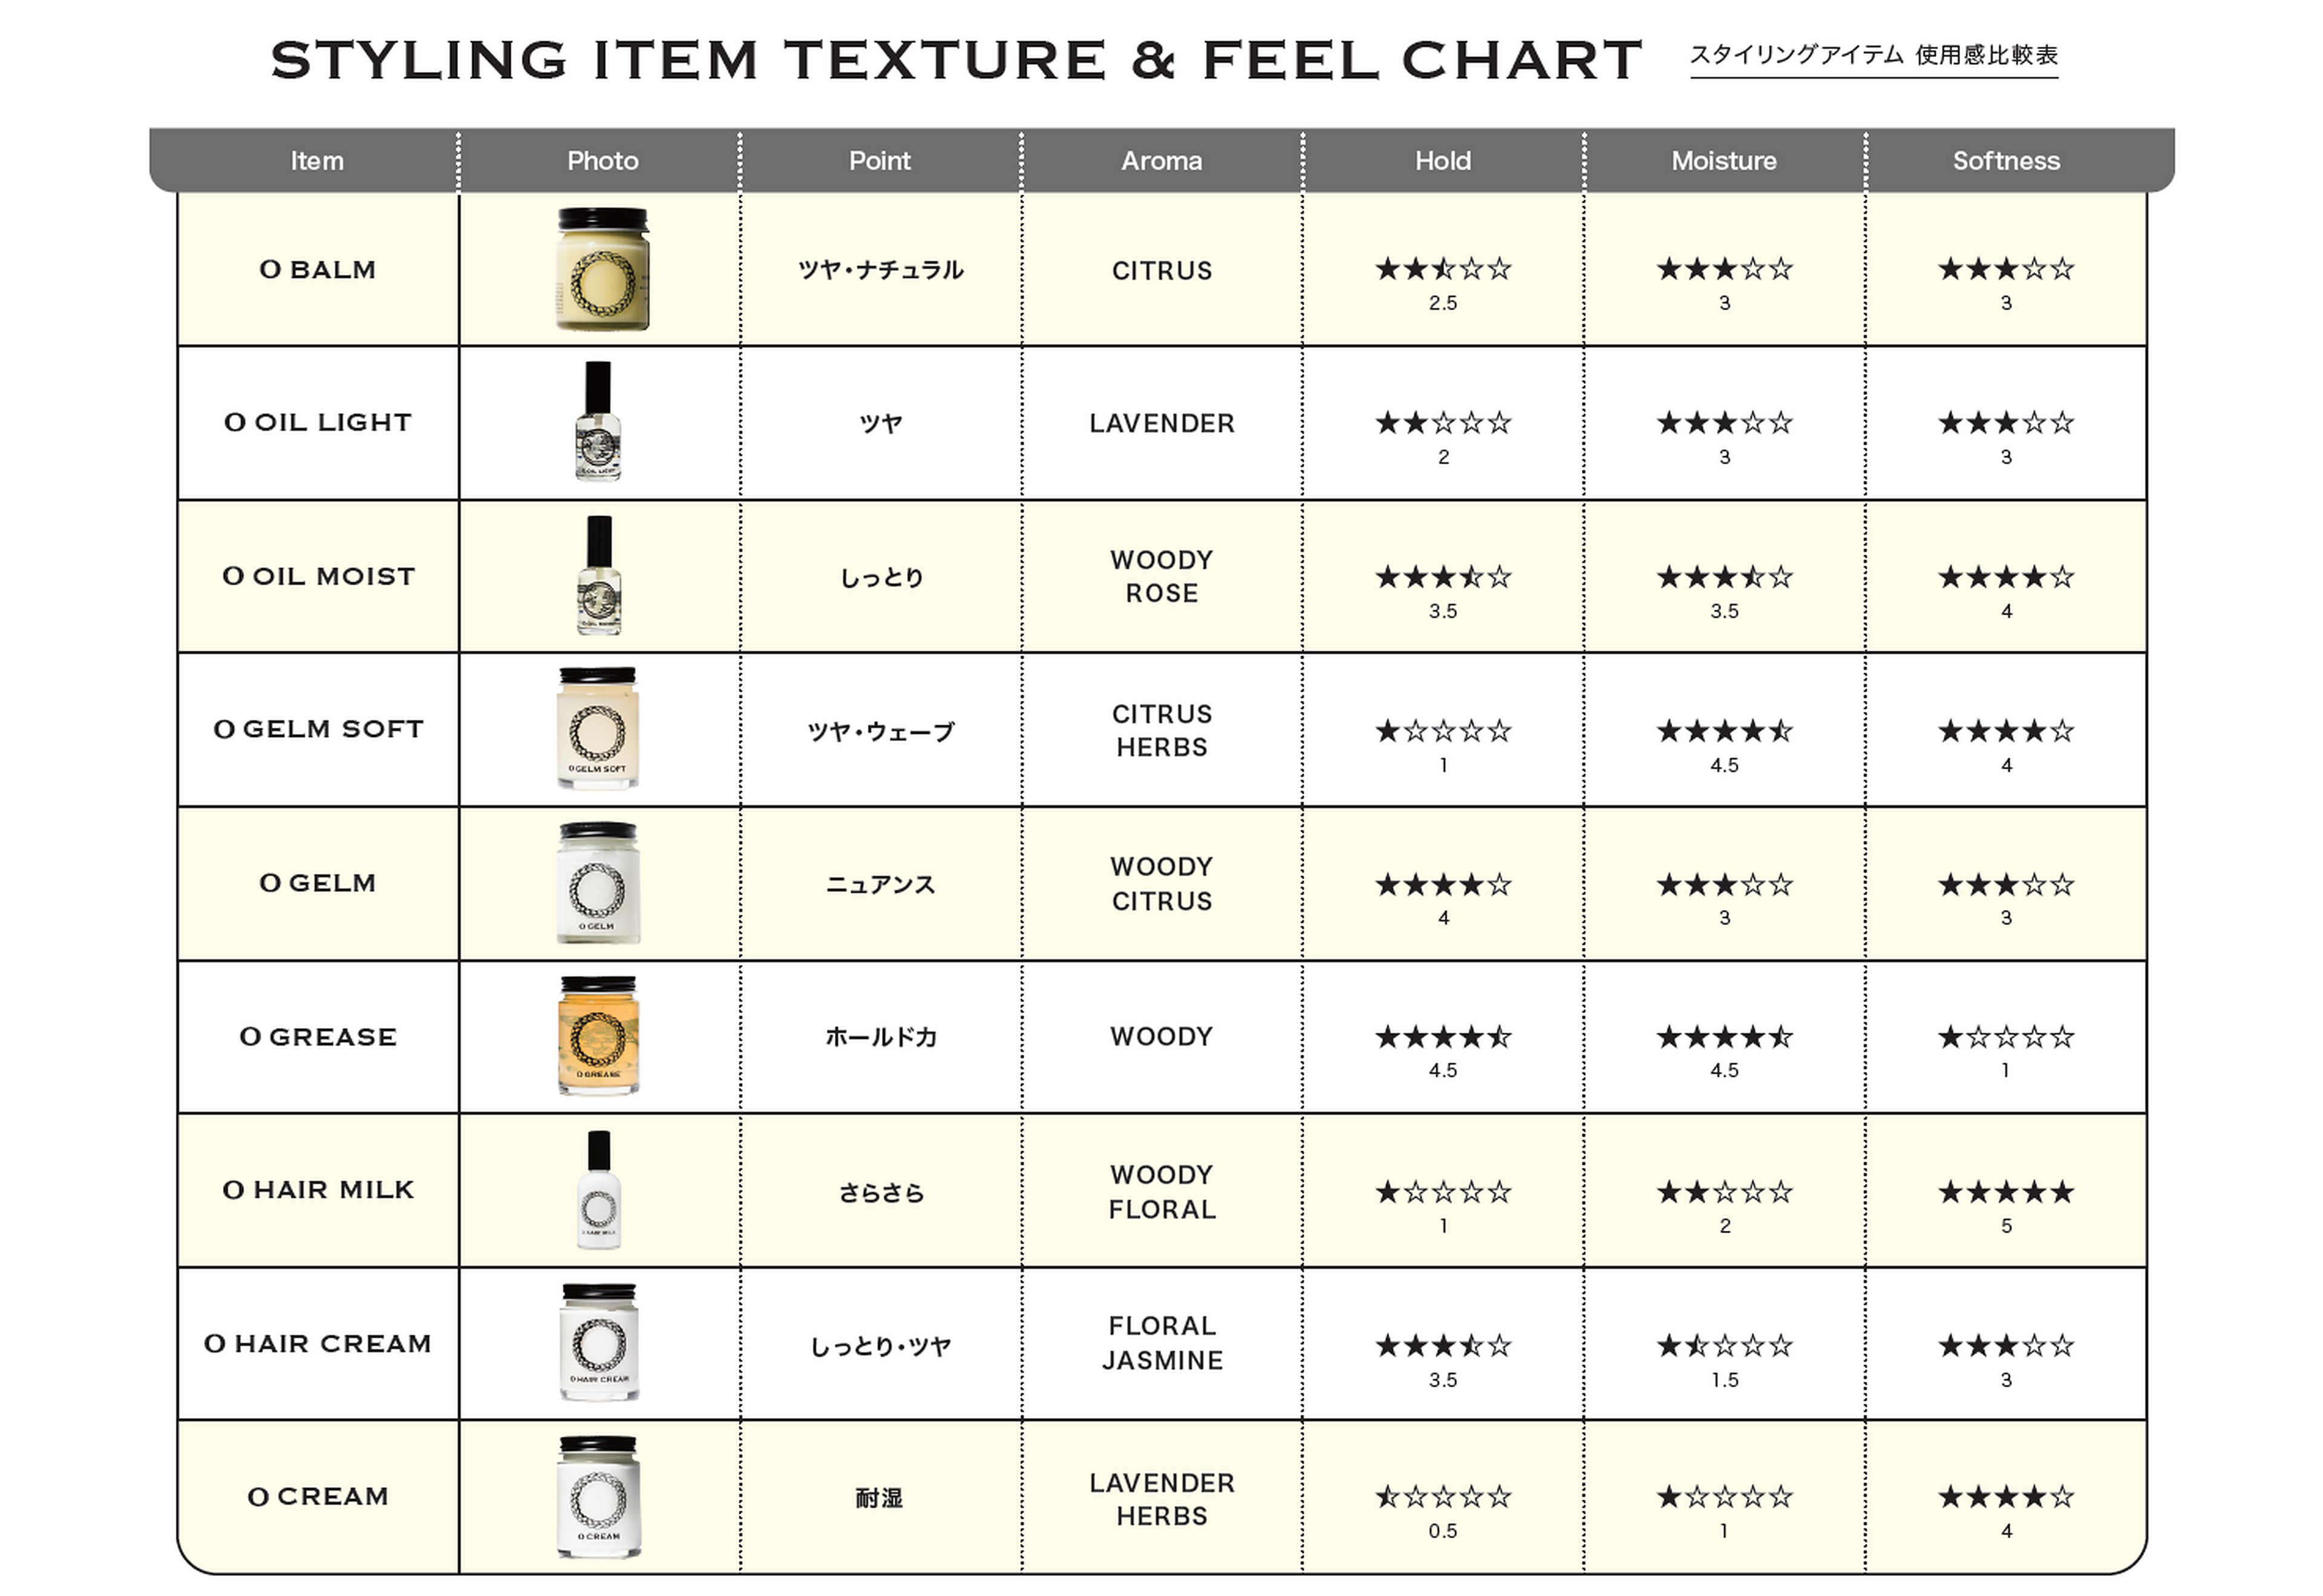Screen dimensions: 2323x1596
Task: Click the O GELM SOFT item name
Action: [x=318, y=729]
